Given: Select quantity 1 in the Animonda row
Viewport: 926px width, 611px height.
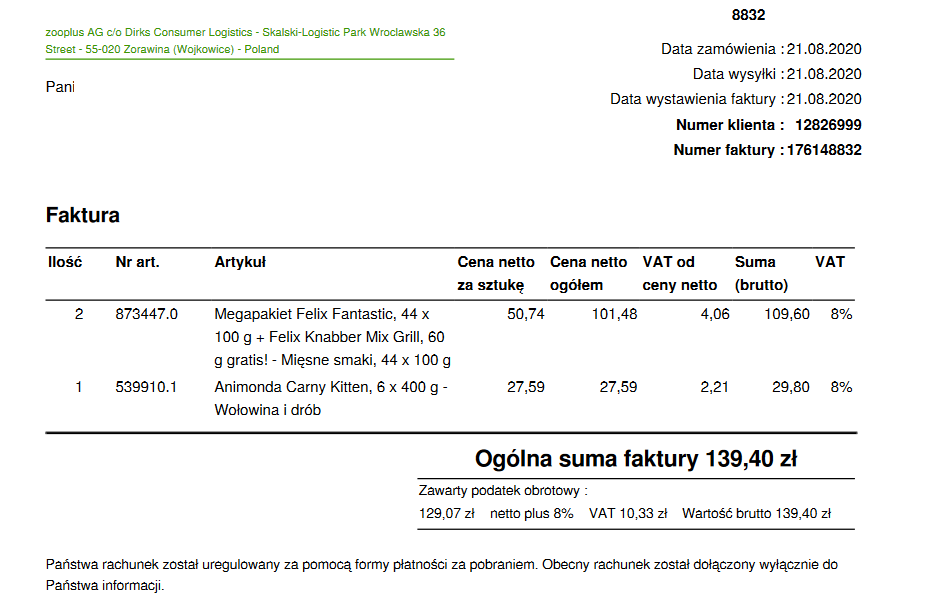Looking at the screenshot, I should 79,387.
